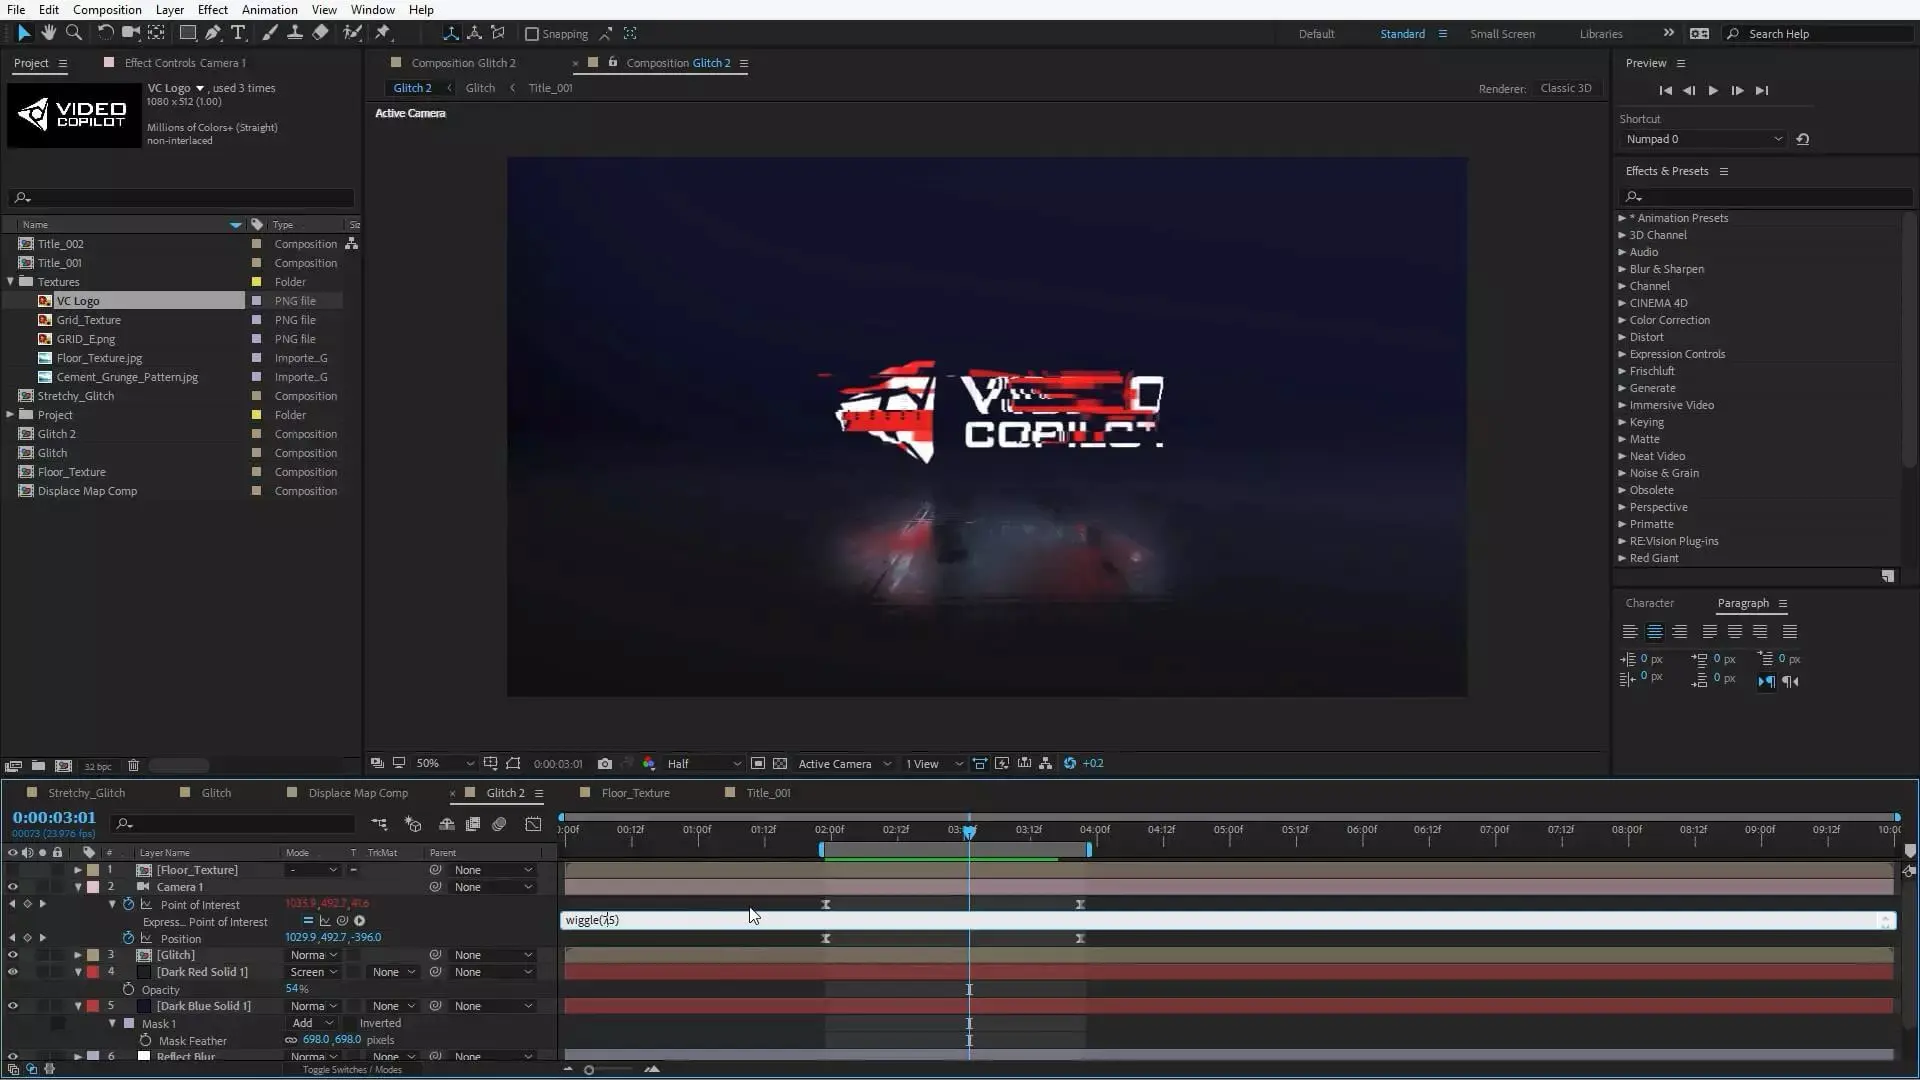Image resolution: width=1920 pixels, height=1080 pixels.
Task: Click Toggle Switches / Modes button
Action: 352,1070
